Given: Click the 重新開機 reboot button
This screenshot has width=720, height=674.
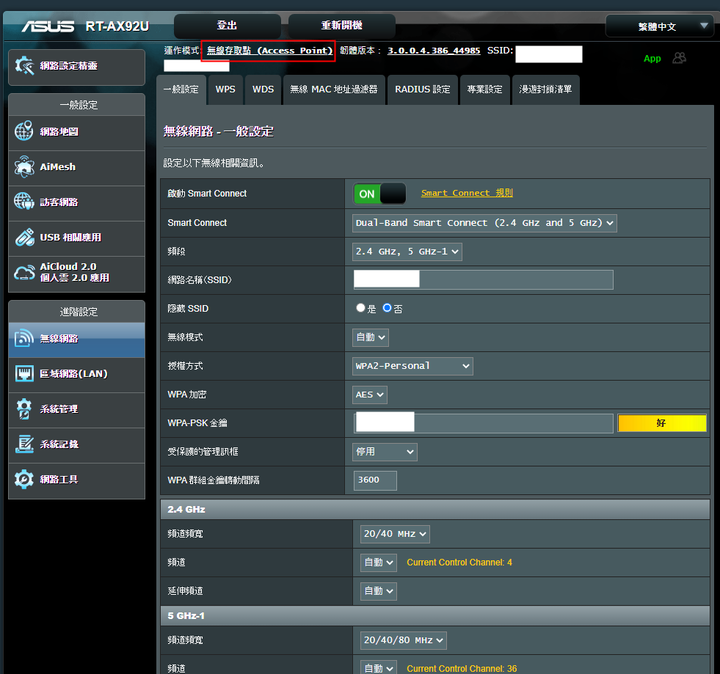Looking at the screenshot, I should coord(342,26).
